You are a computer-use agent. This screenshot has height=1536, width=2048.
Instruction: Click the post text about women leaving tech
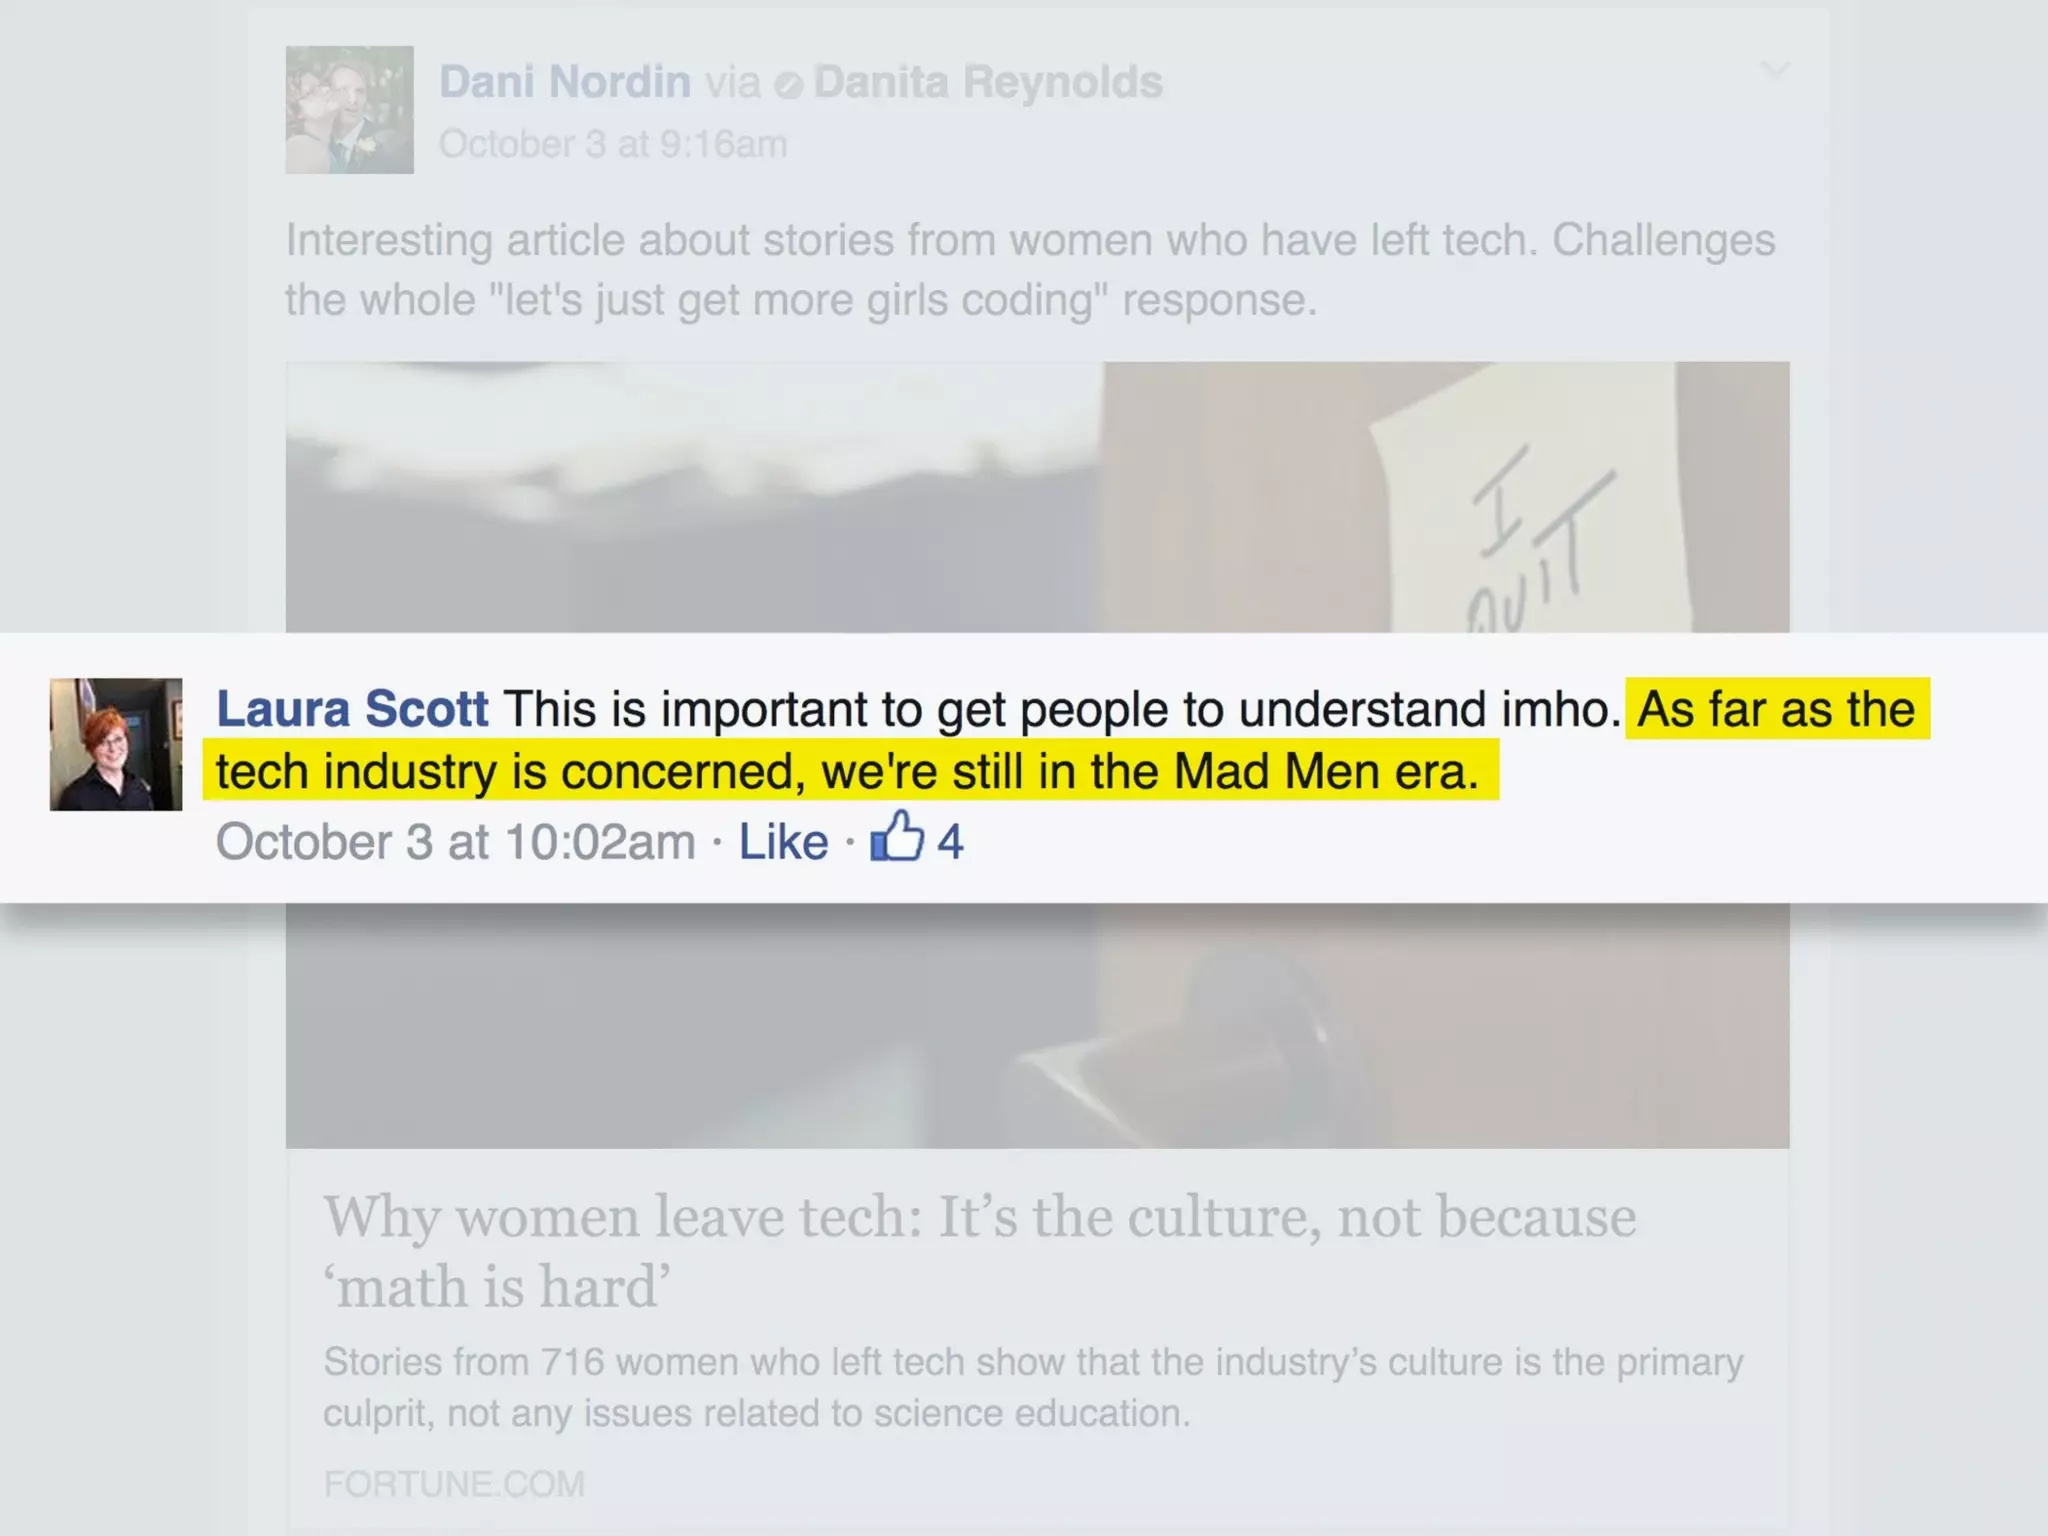click(1030, 270)
